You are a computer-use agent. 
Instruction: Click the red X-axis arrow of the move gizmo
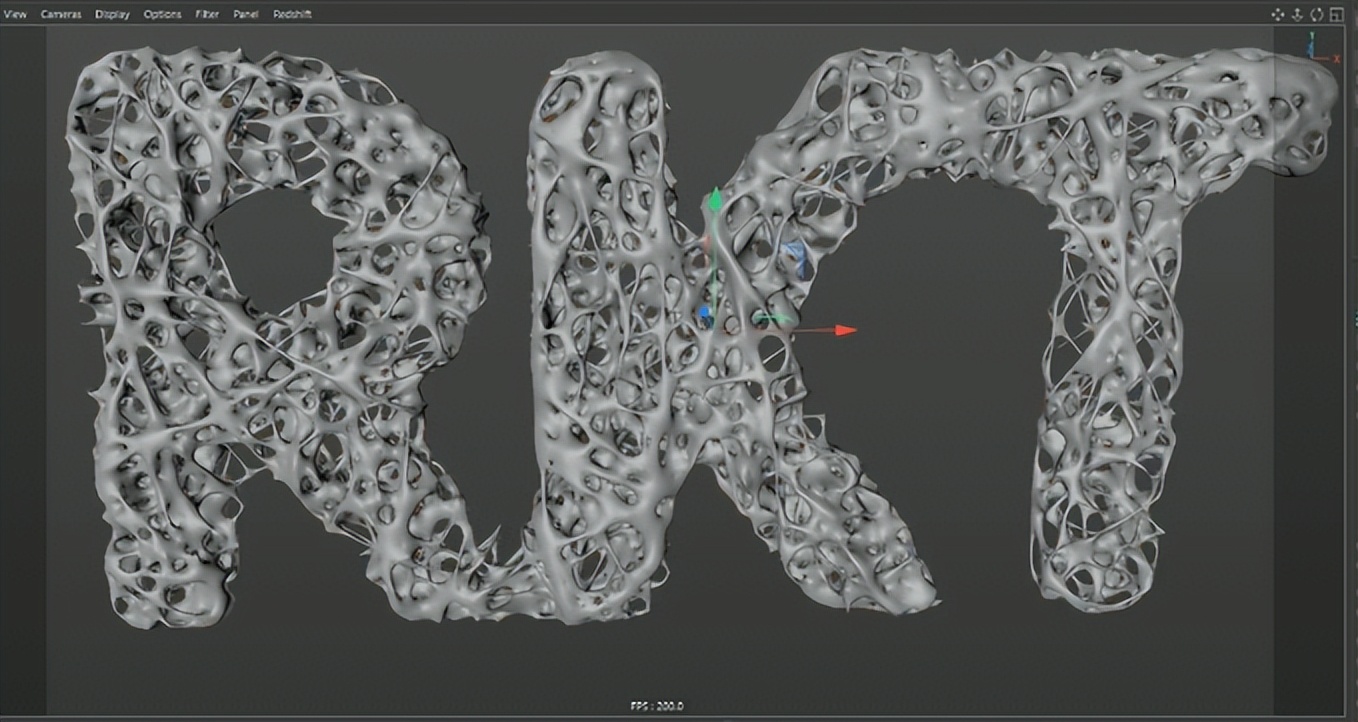pos(845,330)
